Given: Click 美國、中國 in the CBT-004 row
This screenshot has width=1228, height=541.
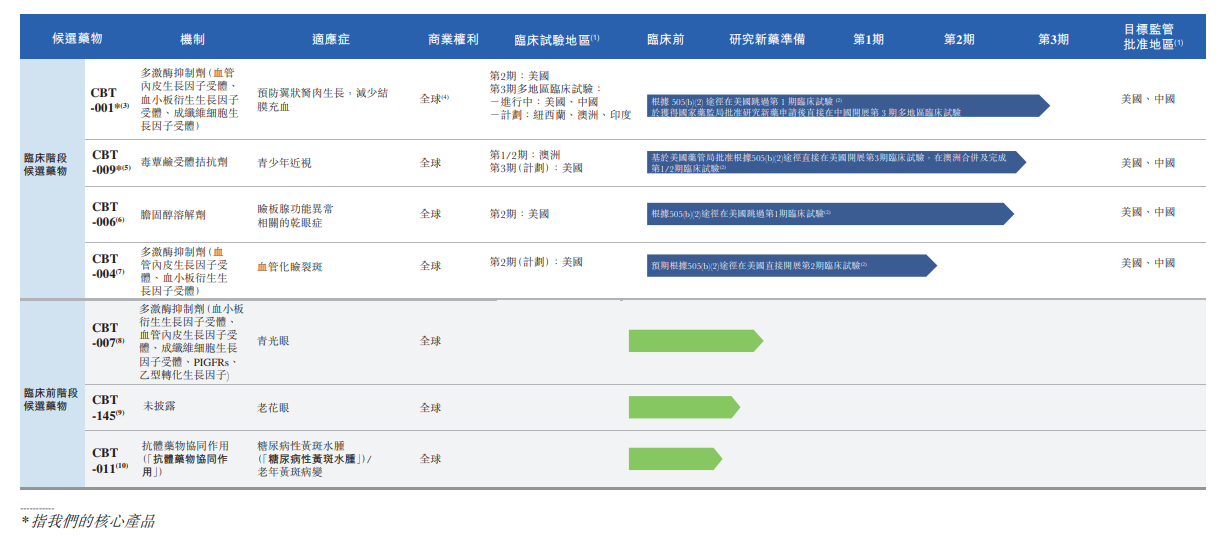Looking at the screenshot, I should 1148,263.
